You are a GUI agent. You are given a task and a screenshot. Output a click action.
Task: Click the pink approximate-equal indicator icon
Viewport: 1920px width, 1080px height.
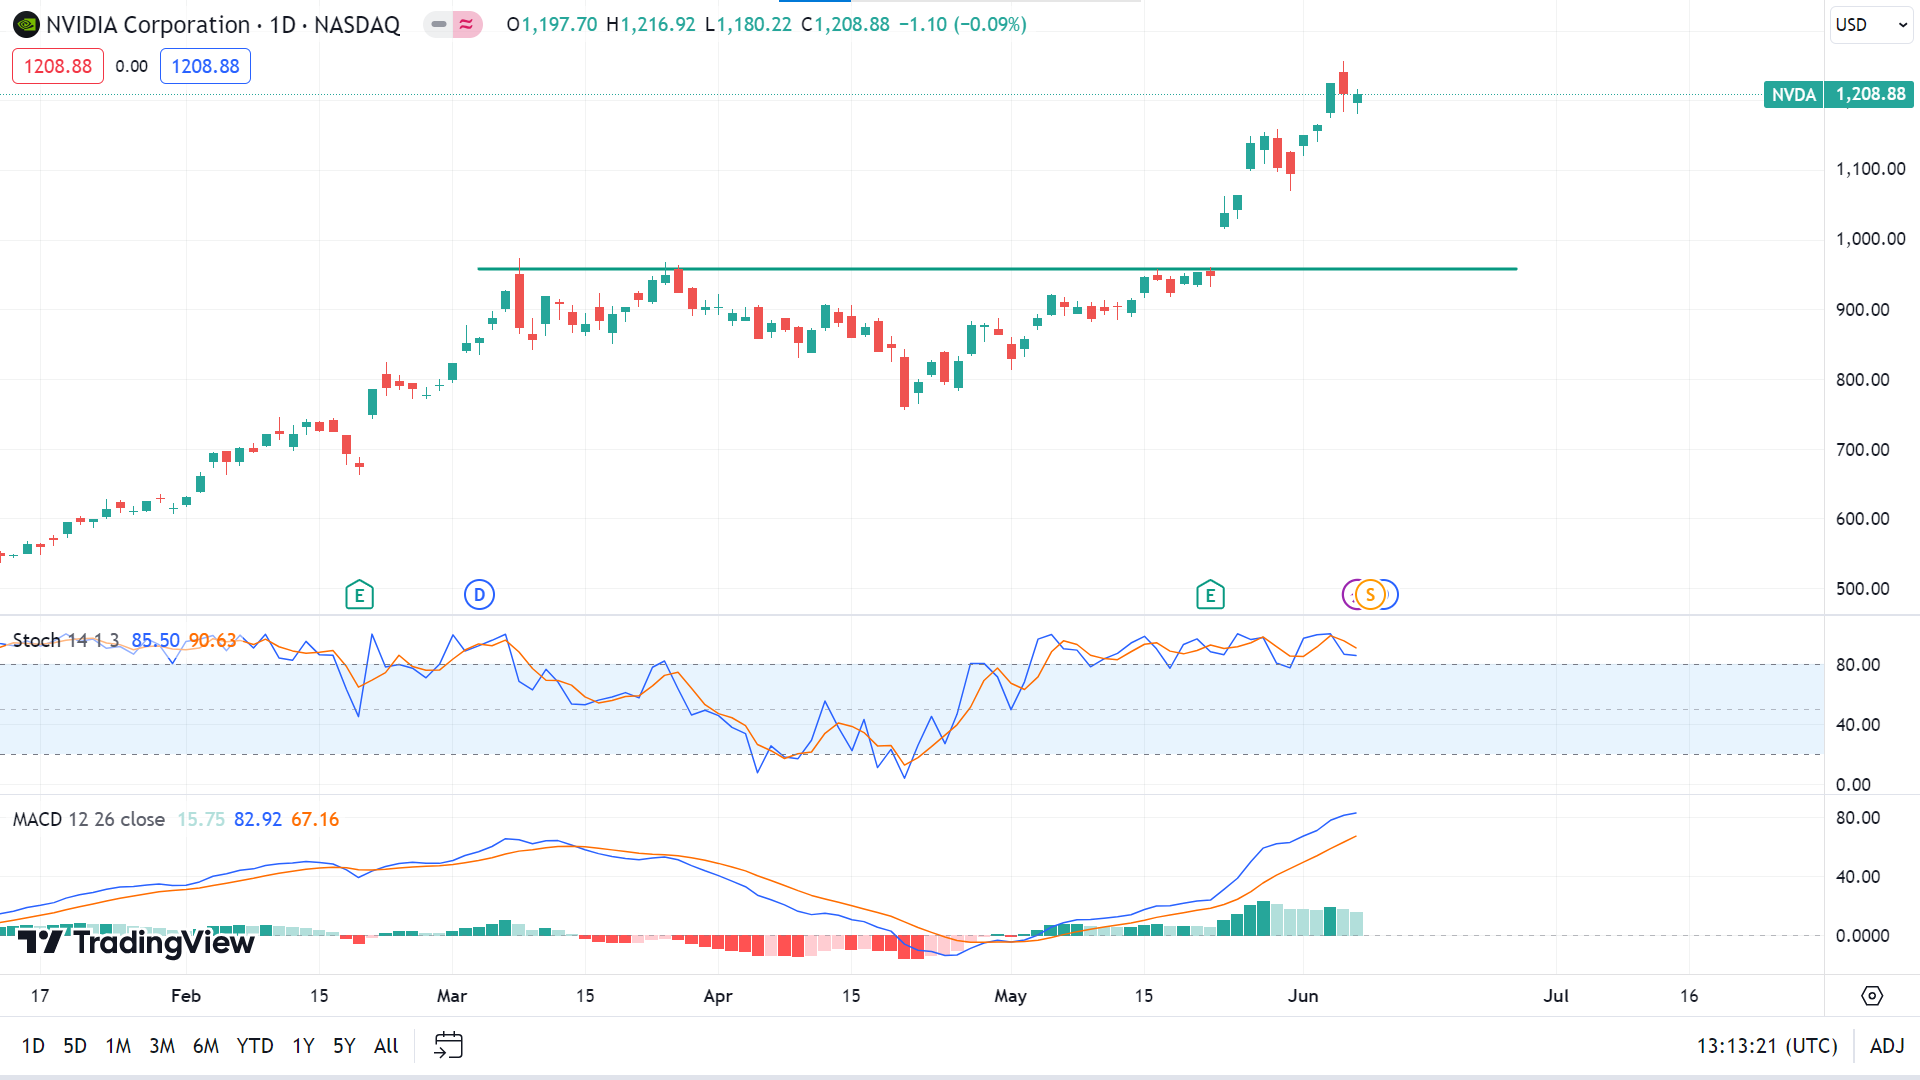click(x=466, y=24)
